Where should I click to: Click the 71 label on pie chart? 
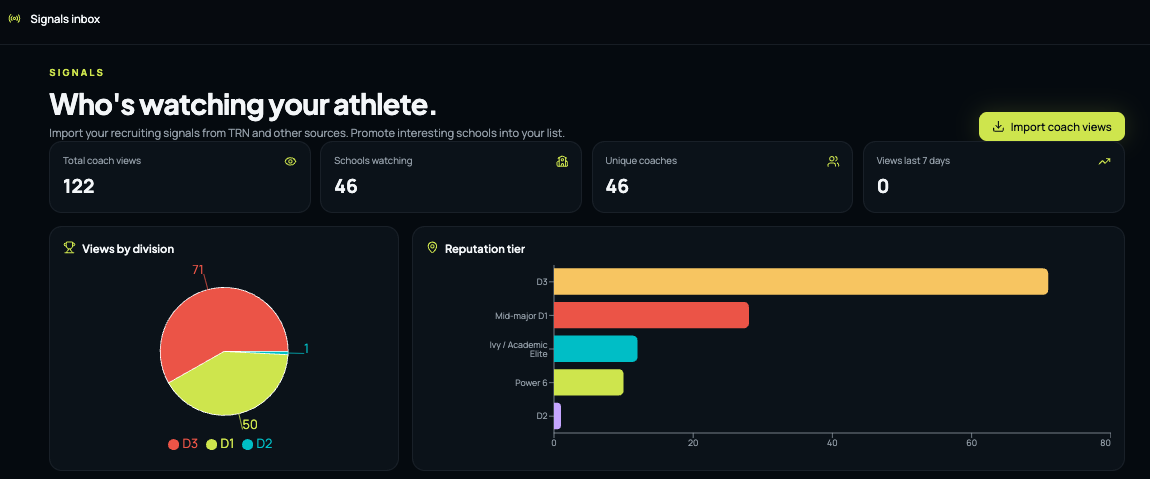click(x=197, y=269)
